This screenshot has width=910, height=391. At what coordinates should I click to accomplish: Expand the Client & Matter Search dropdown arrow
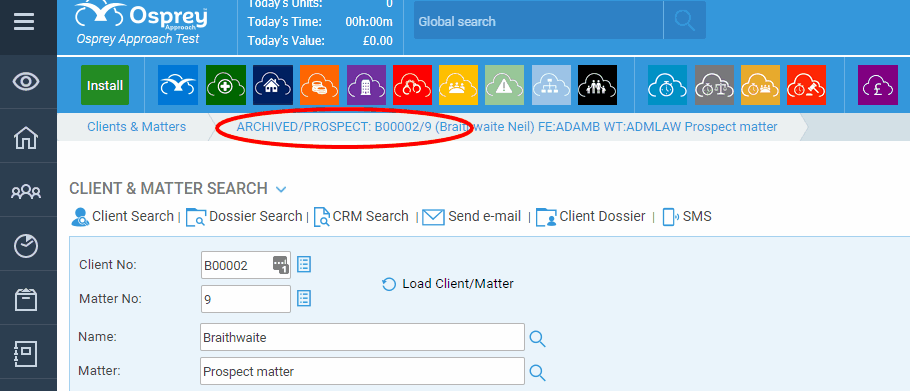pyautogui.click(x=281, y=189)
